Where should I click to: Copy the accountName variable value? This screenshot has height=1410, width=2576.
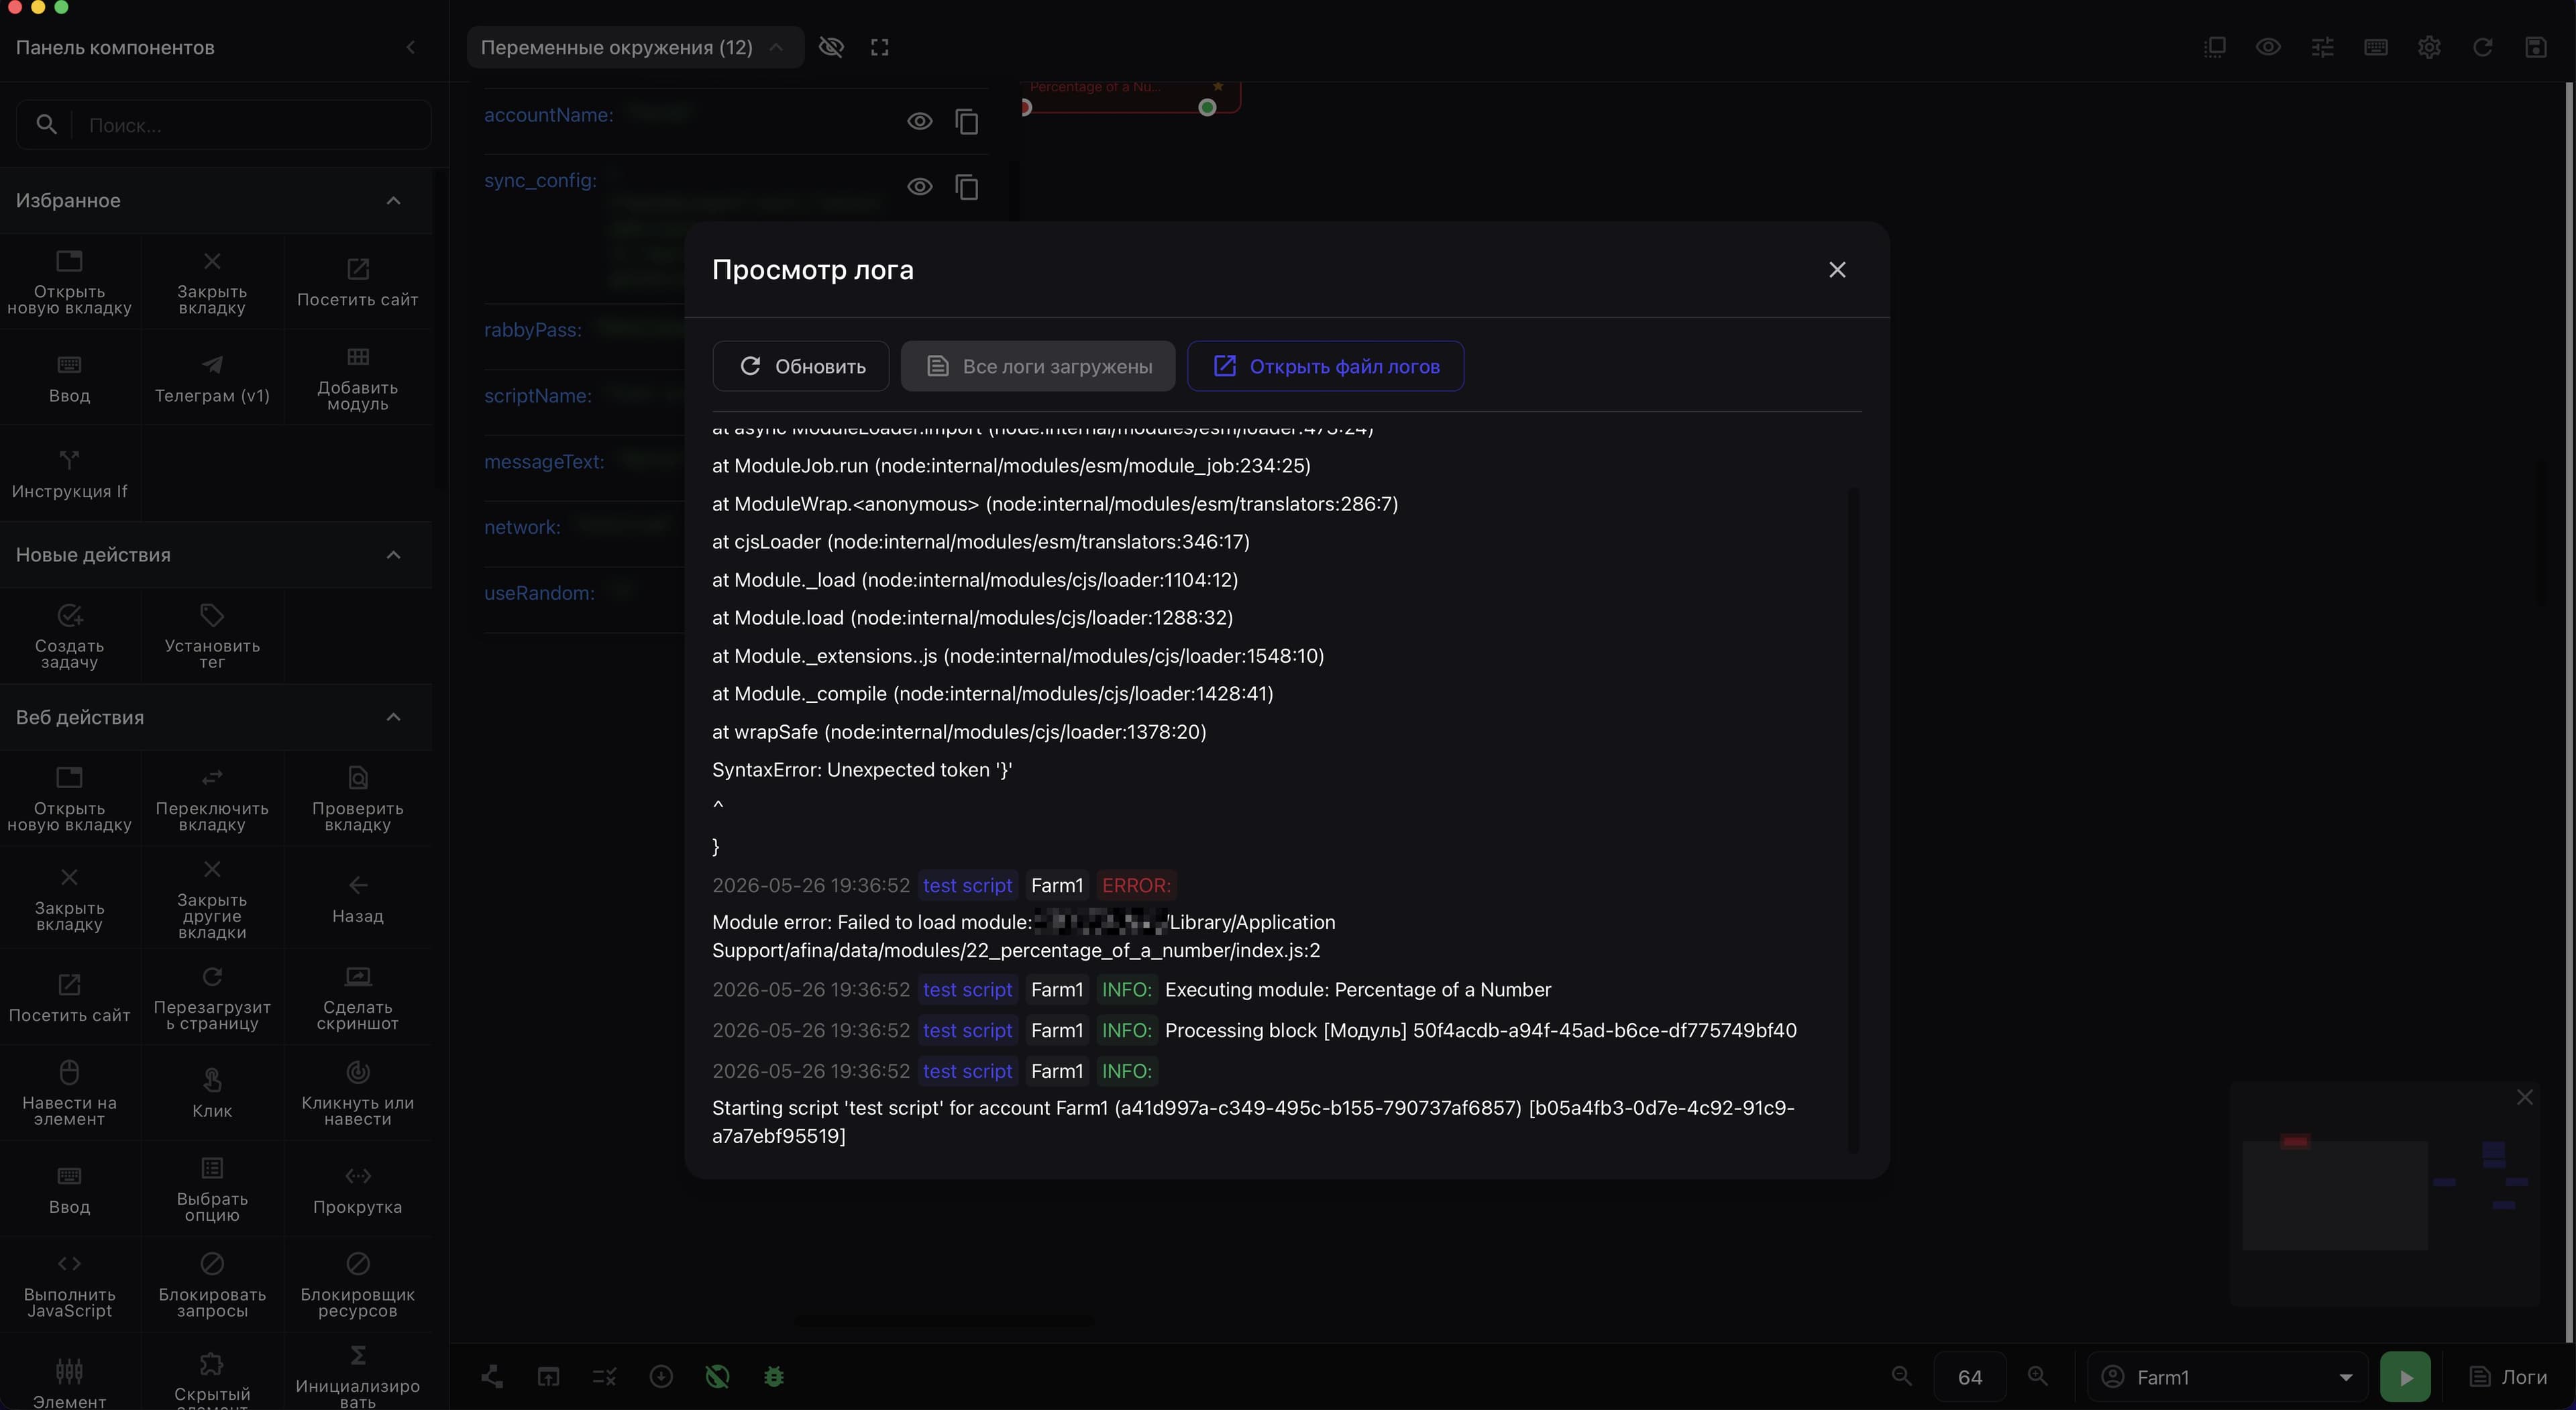pos(966,121)
